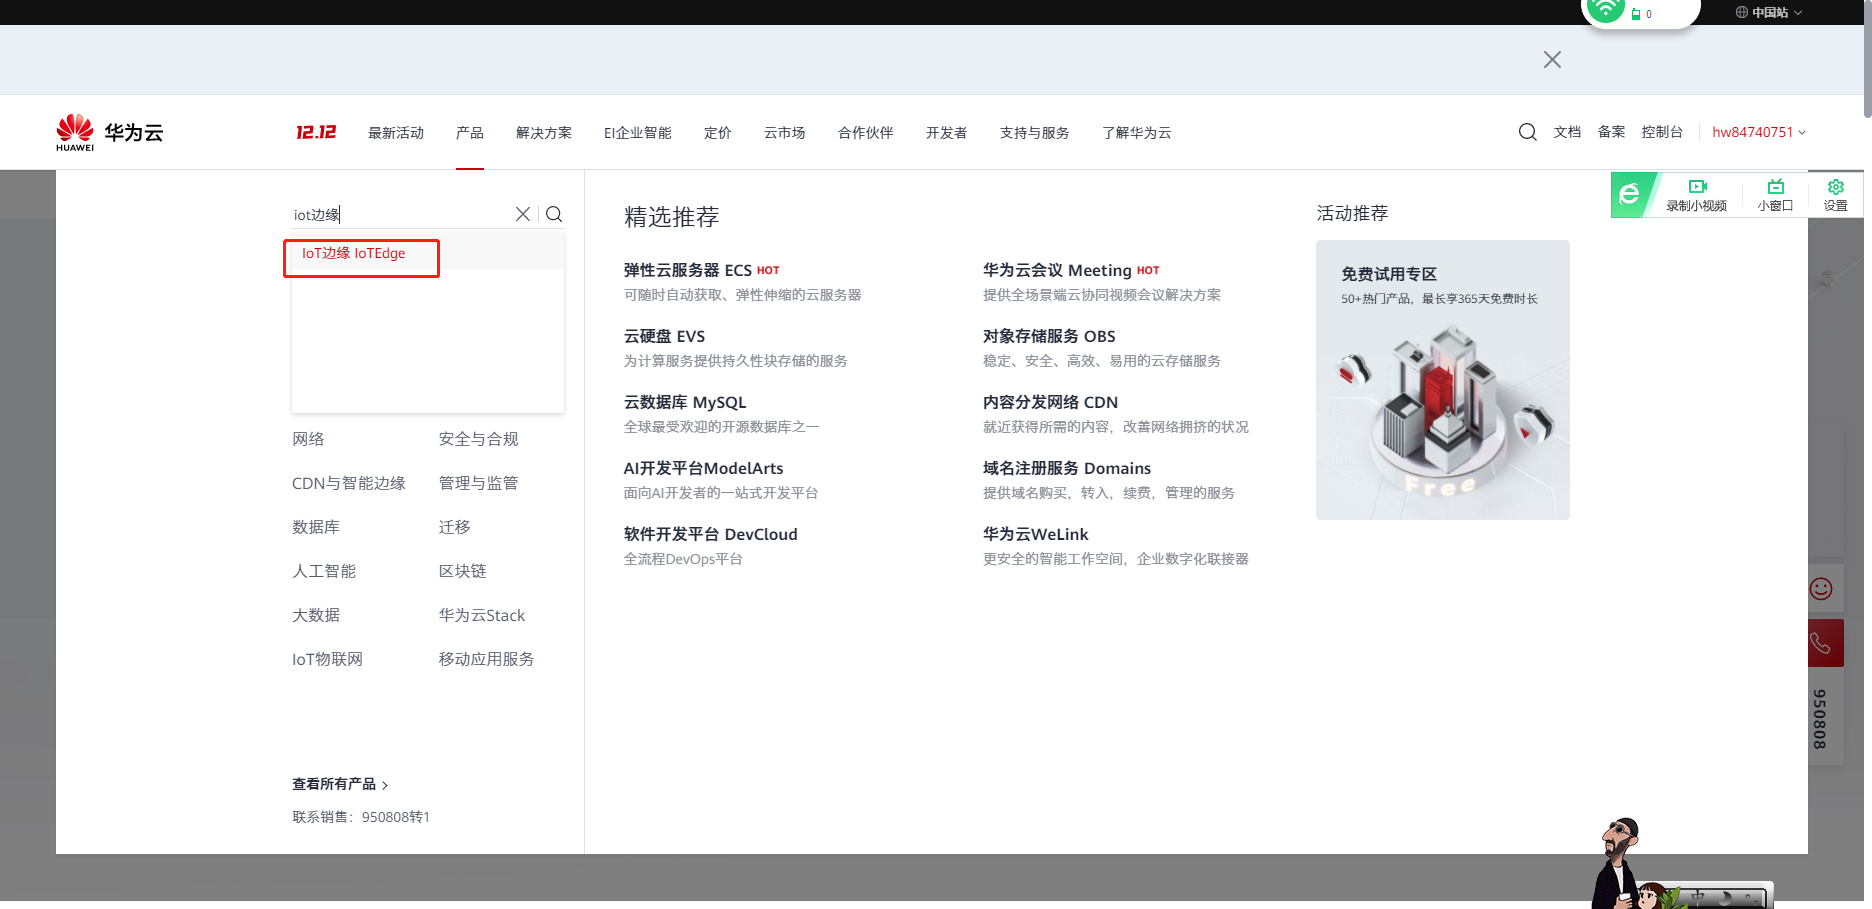Go to 备案 filing page
The image size is (1872, 909).
tap(1612, 132)
